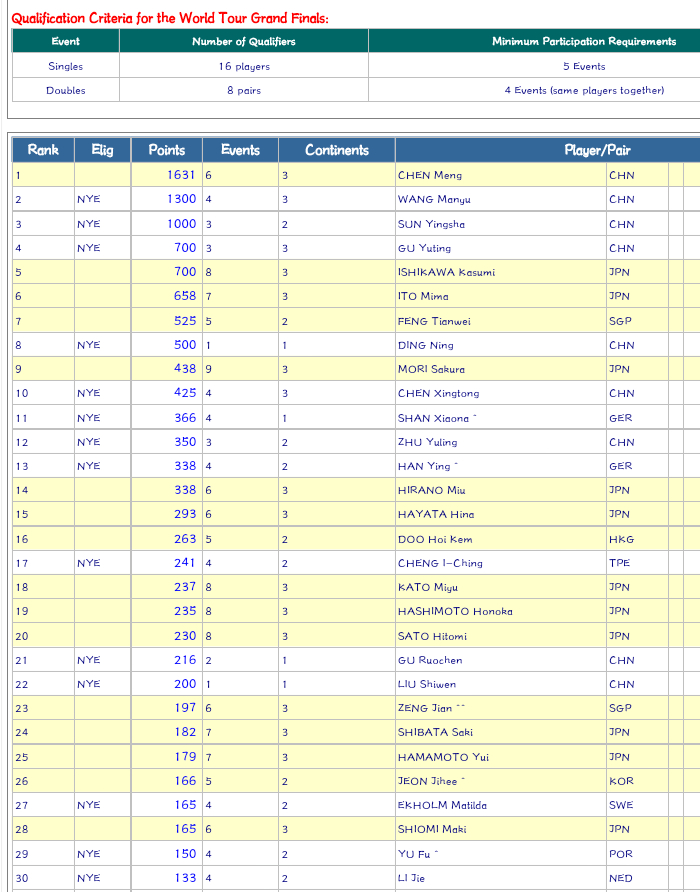Click the Events column header
The image size is (700, 892).
(240, 150)
